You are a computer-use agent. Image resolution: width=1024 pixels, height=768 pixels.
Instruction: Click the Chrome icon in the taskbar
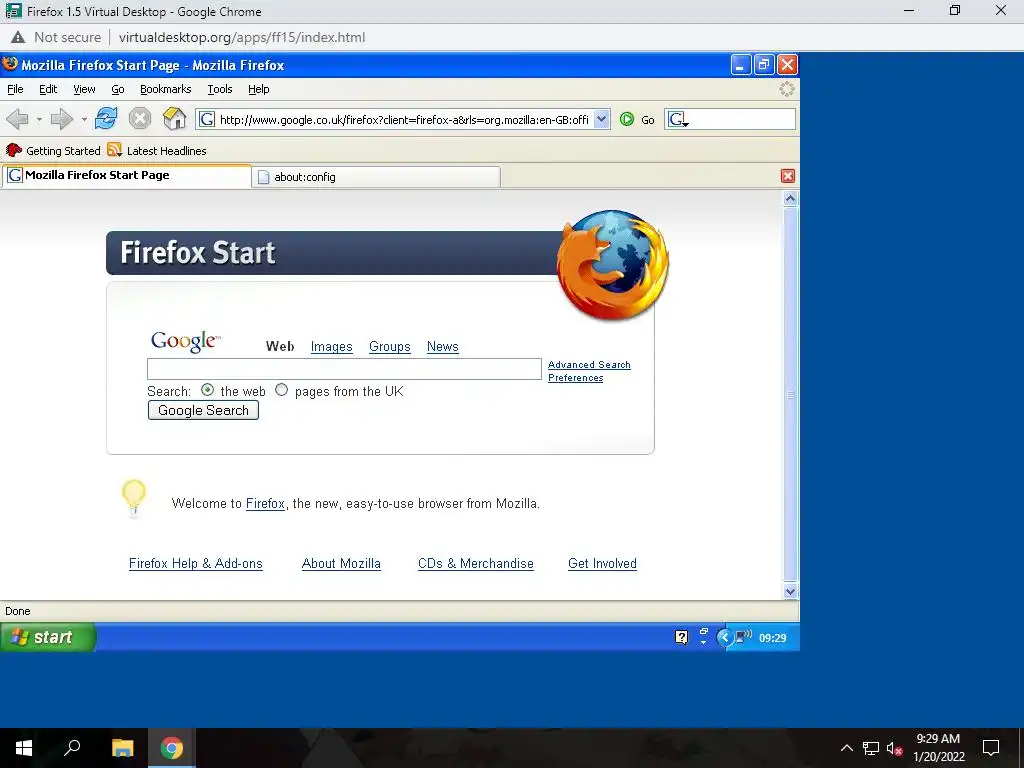tap(172, 748)
